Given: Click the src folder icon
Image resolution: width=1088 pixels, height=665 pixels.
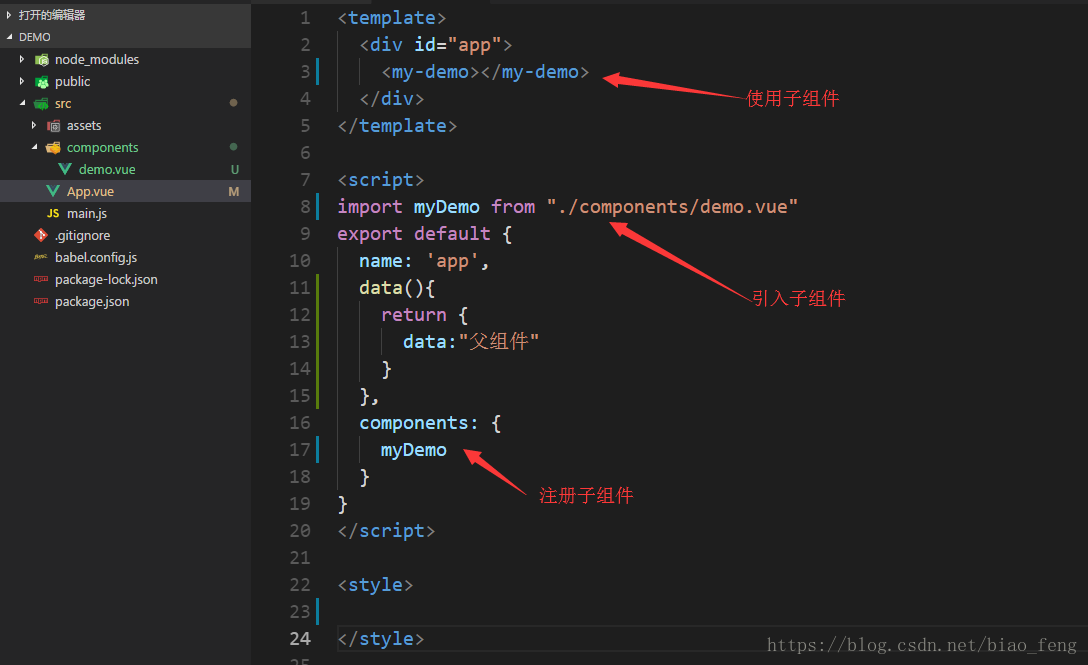Looking at the screenshot, I should [42, 103].
